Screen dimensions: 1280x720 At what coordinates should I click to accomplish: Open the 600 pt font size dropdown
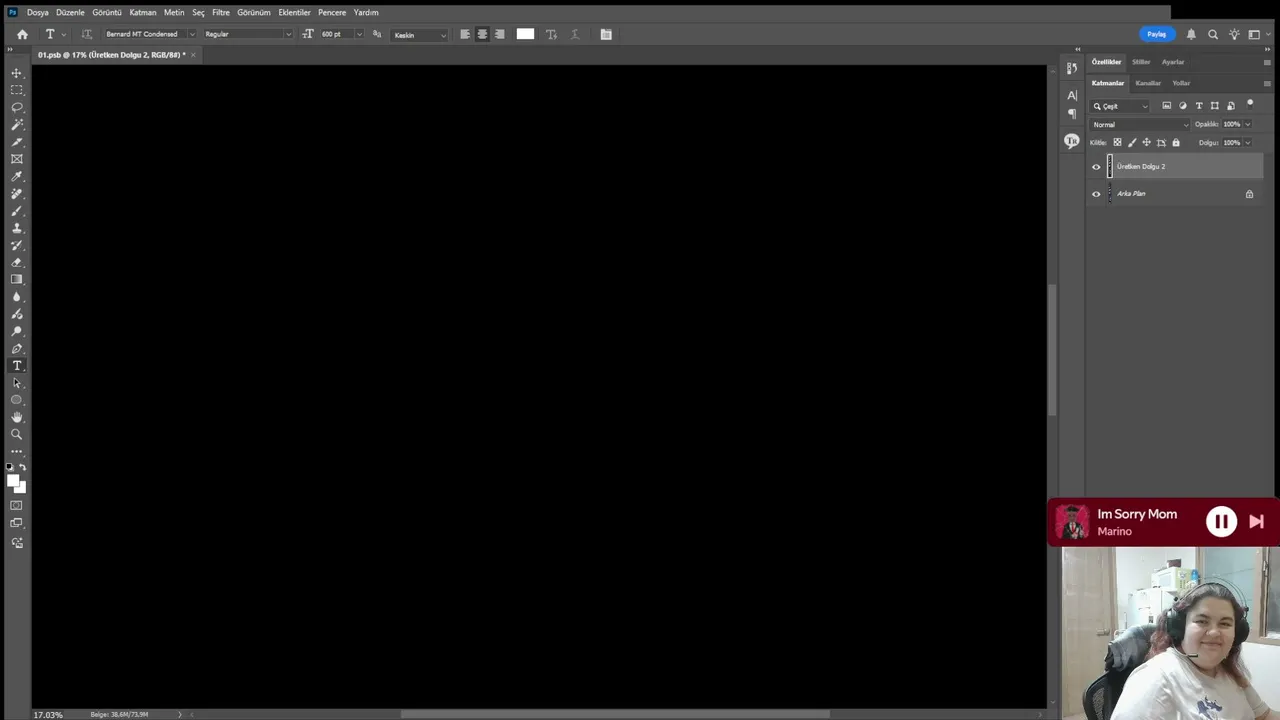click(359, 34)
